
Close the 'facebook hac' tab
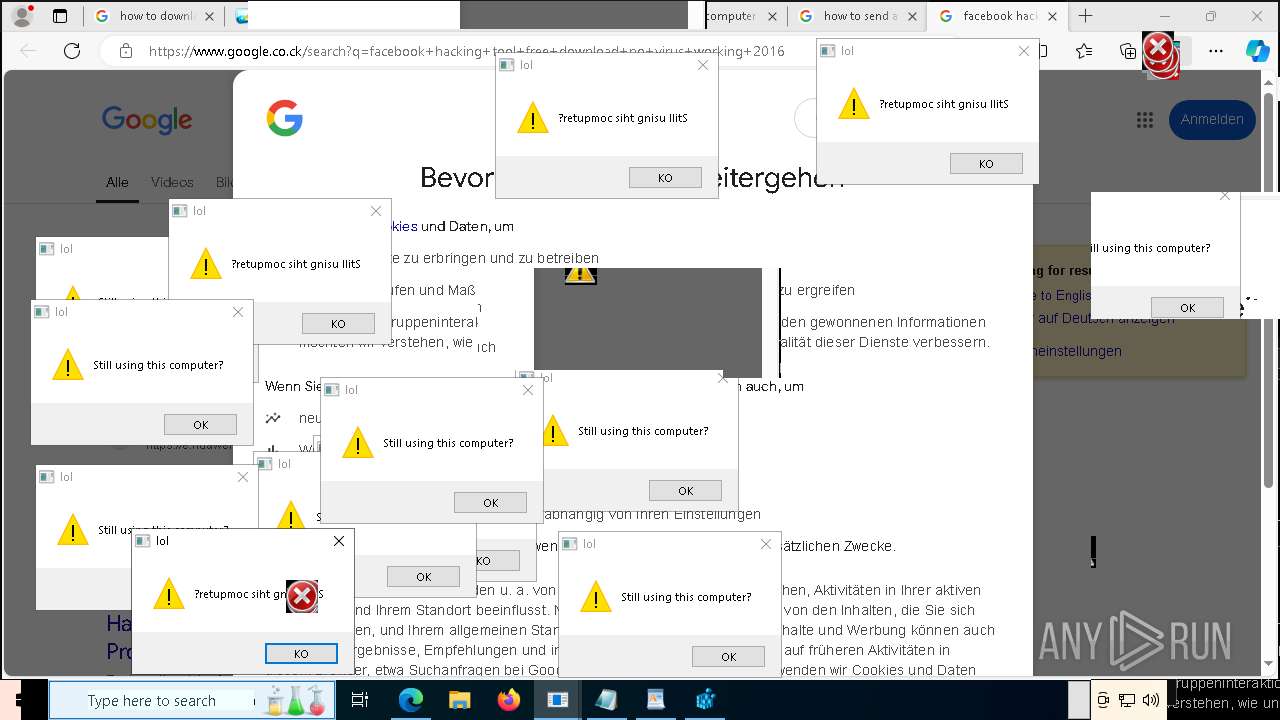pos(1052,16)
